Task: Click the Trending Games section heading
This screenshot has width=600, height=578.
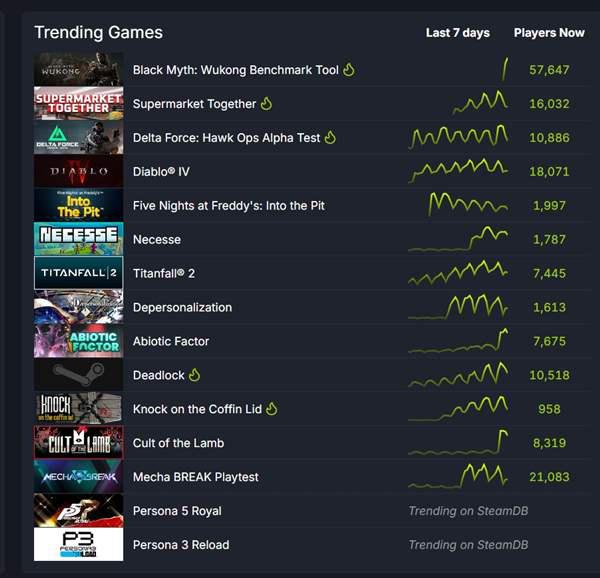Action: 98,32
